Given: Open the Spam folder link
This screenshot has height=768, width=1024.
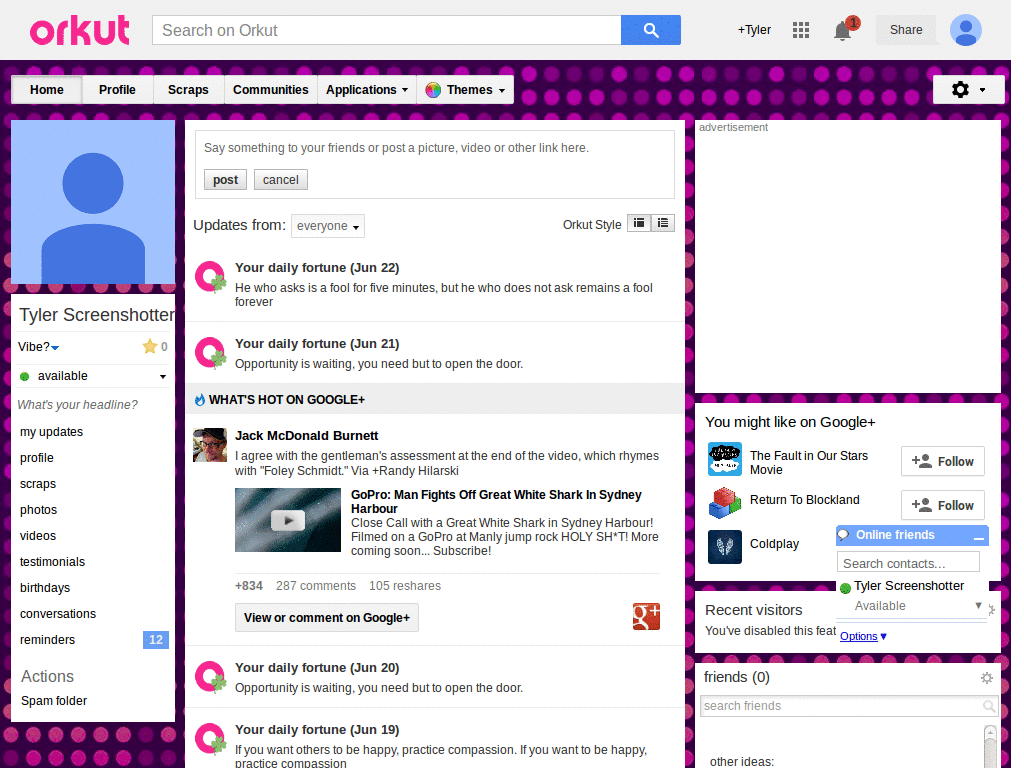Looking at the screenshot, I should tap(54, 701).
